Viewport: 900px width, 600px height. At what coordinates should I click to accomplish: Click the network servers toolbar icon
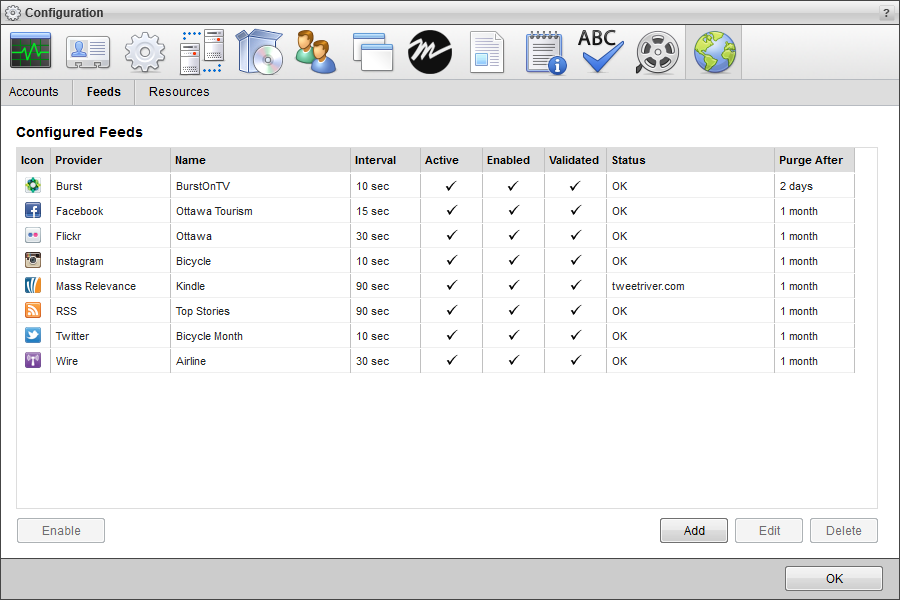201,51
